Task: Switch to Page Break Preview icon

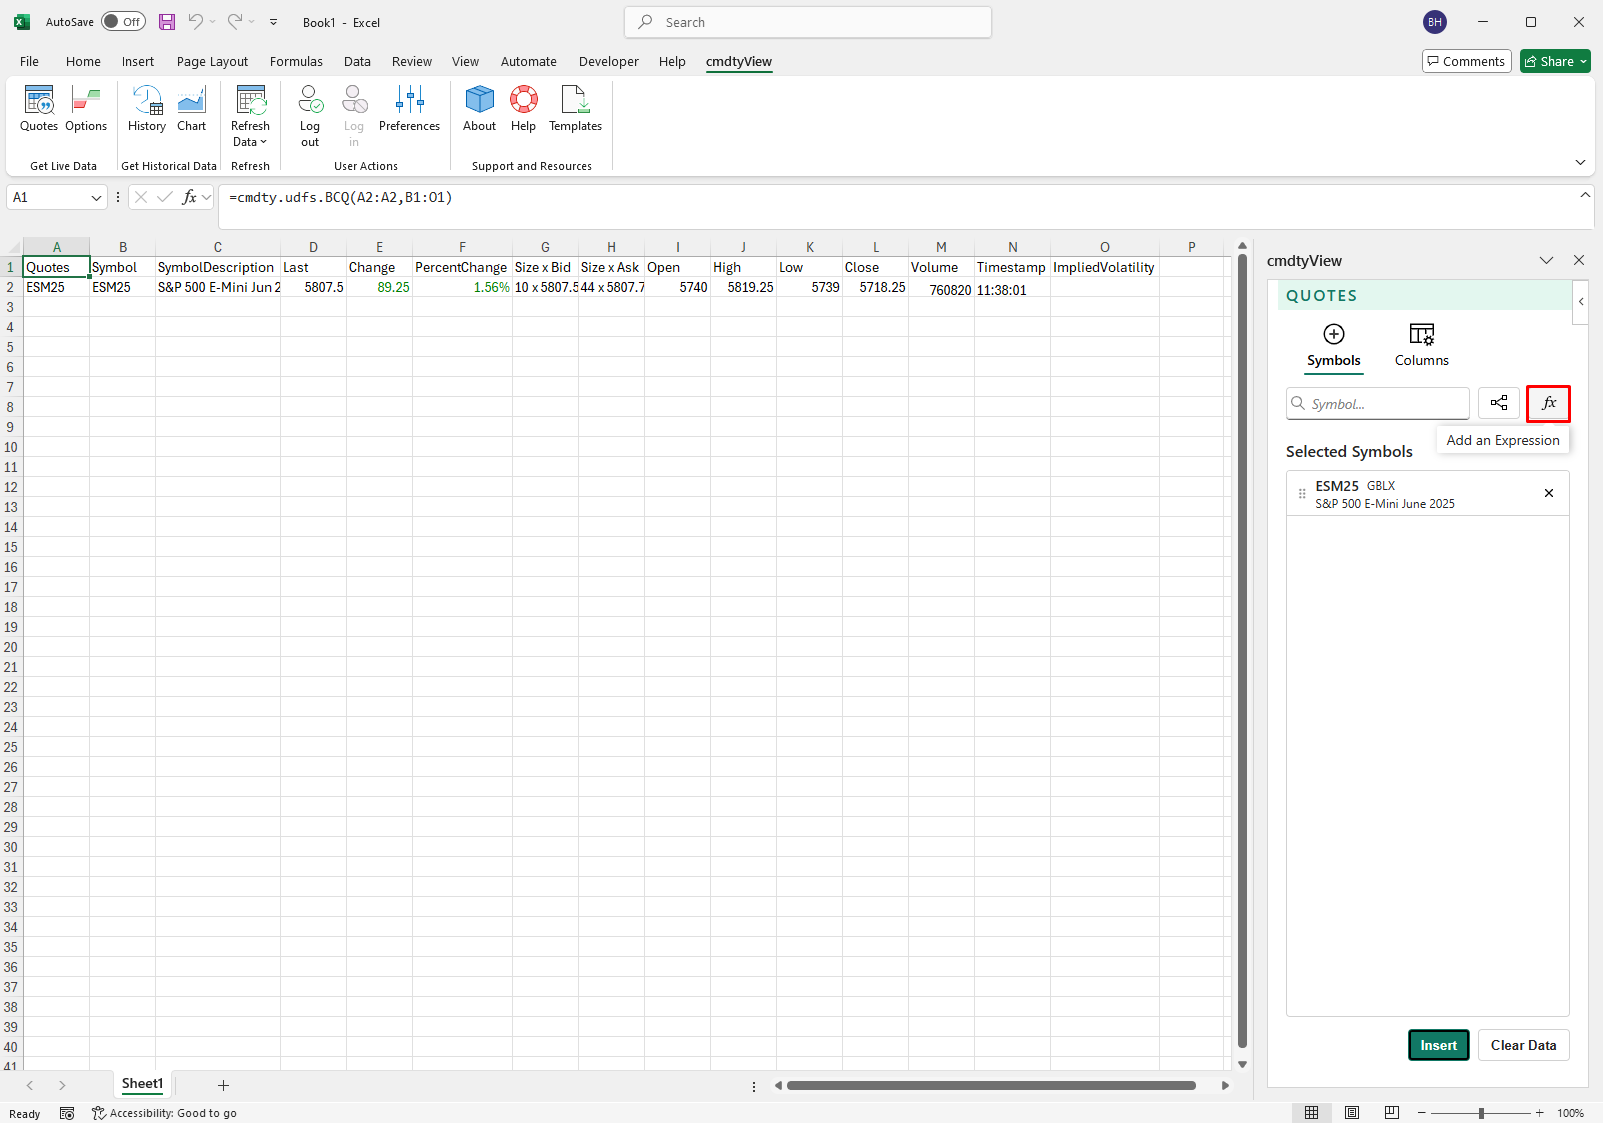Action: (1391, 1113)
